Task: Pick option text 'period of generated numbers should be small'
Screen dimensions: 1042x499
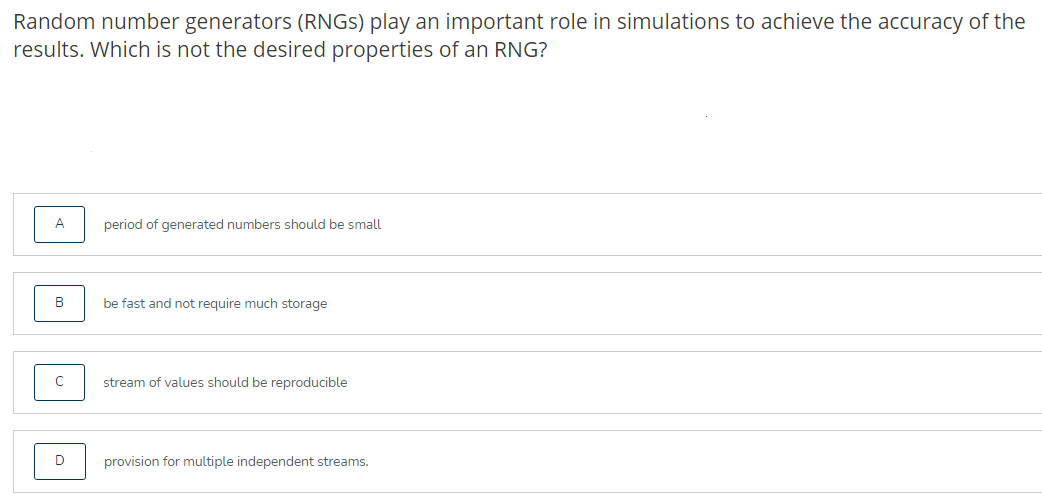Action: click(x=243, y=225)
